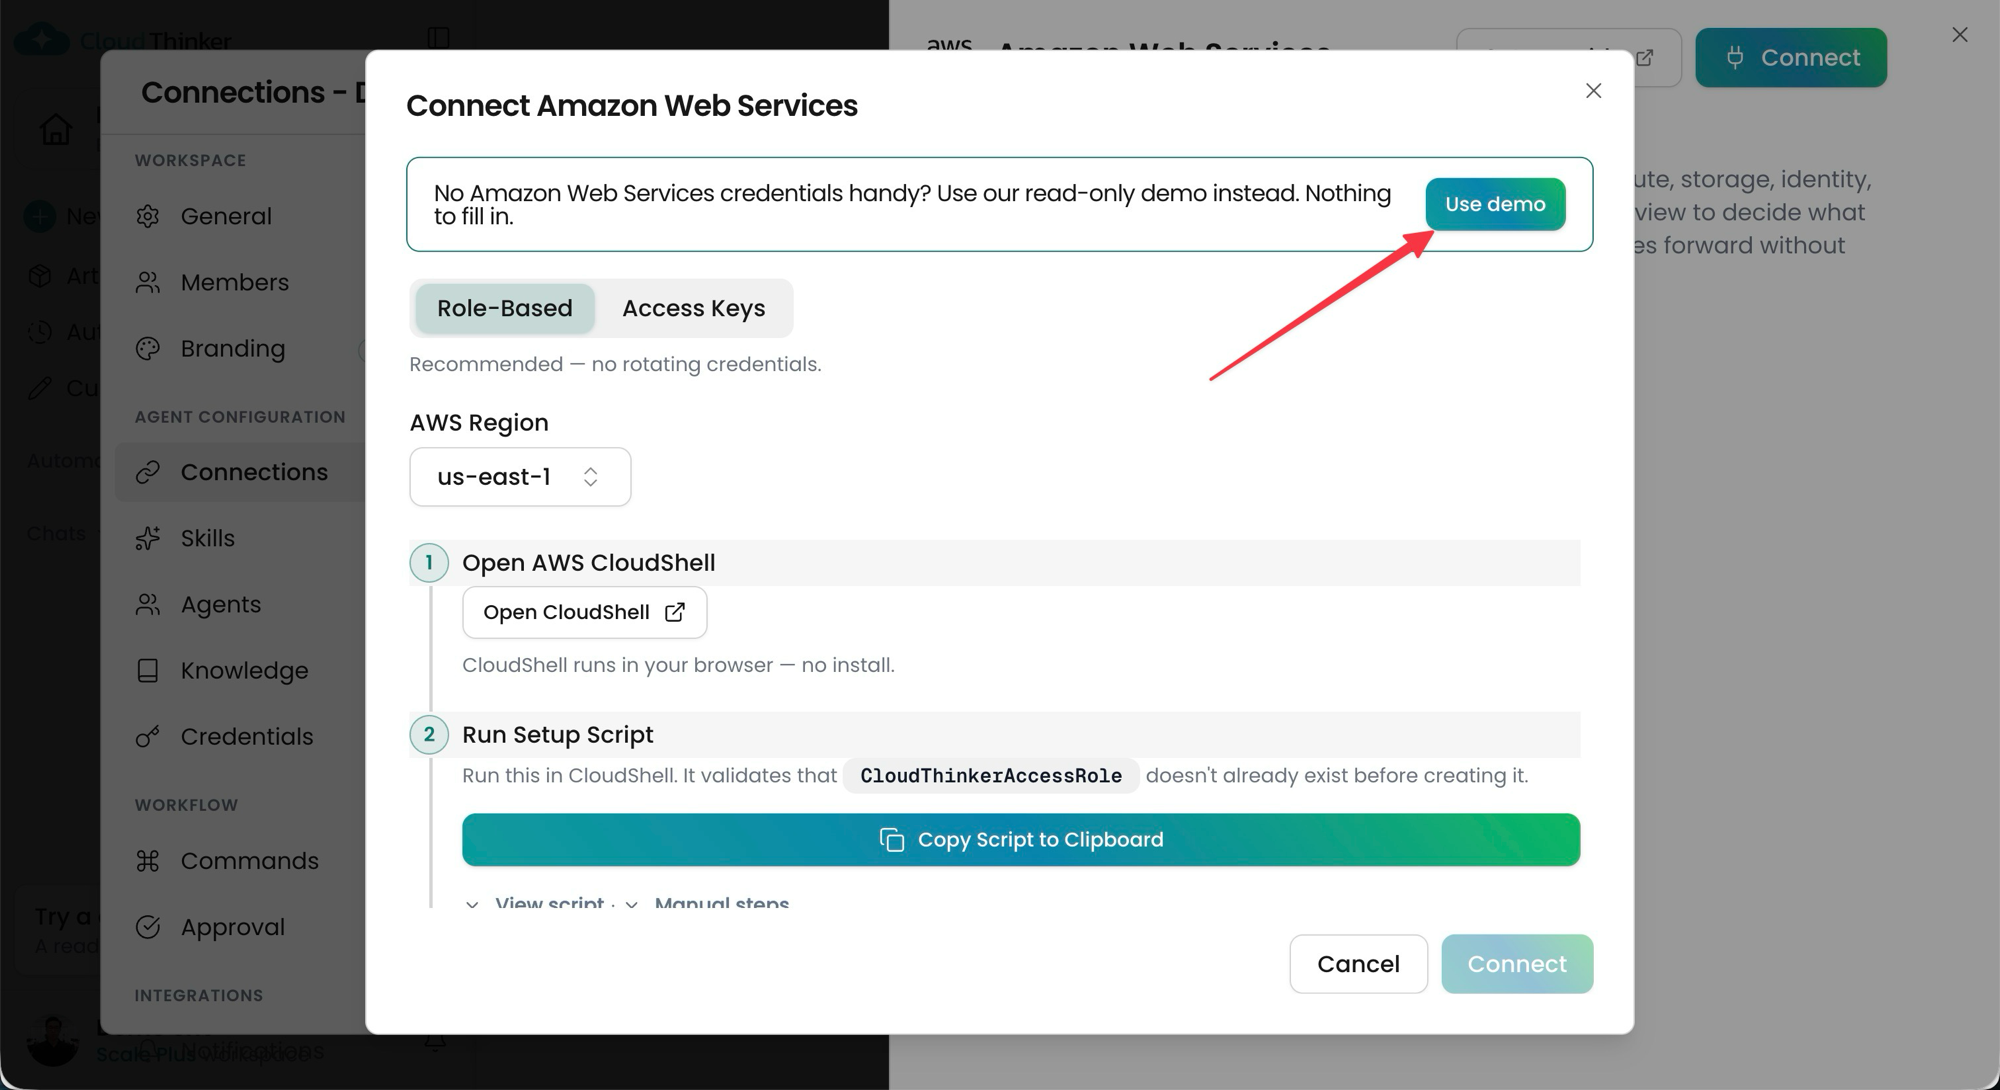The image size is (2000, 1090).
Task: Open the Credentials section
Action: (x=247, y=736)
